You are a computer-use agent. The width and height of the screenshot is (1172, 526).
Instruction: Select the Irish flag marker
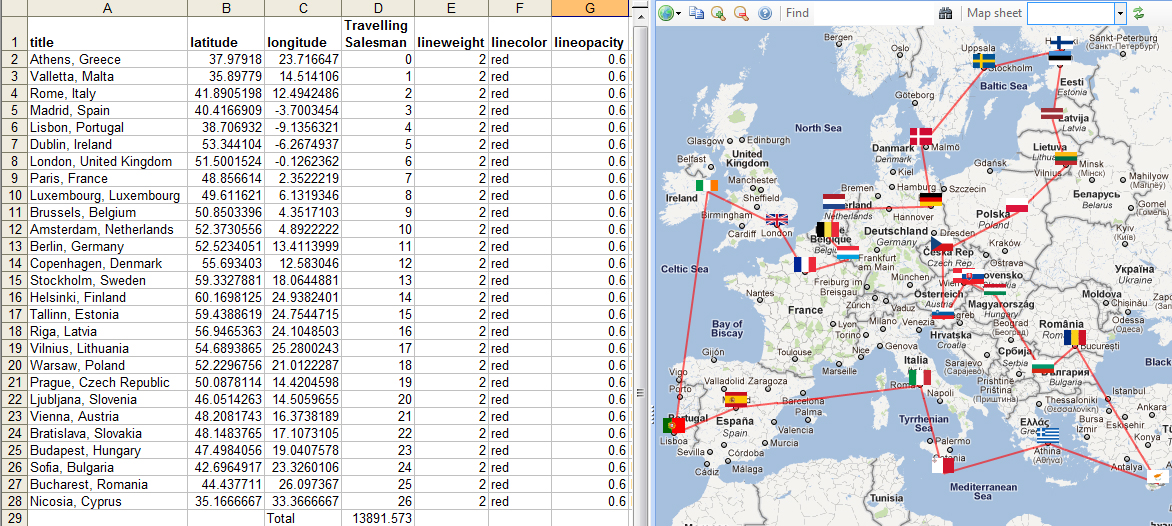pyautogui.click(x=706, y=185)
